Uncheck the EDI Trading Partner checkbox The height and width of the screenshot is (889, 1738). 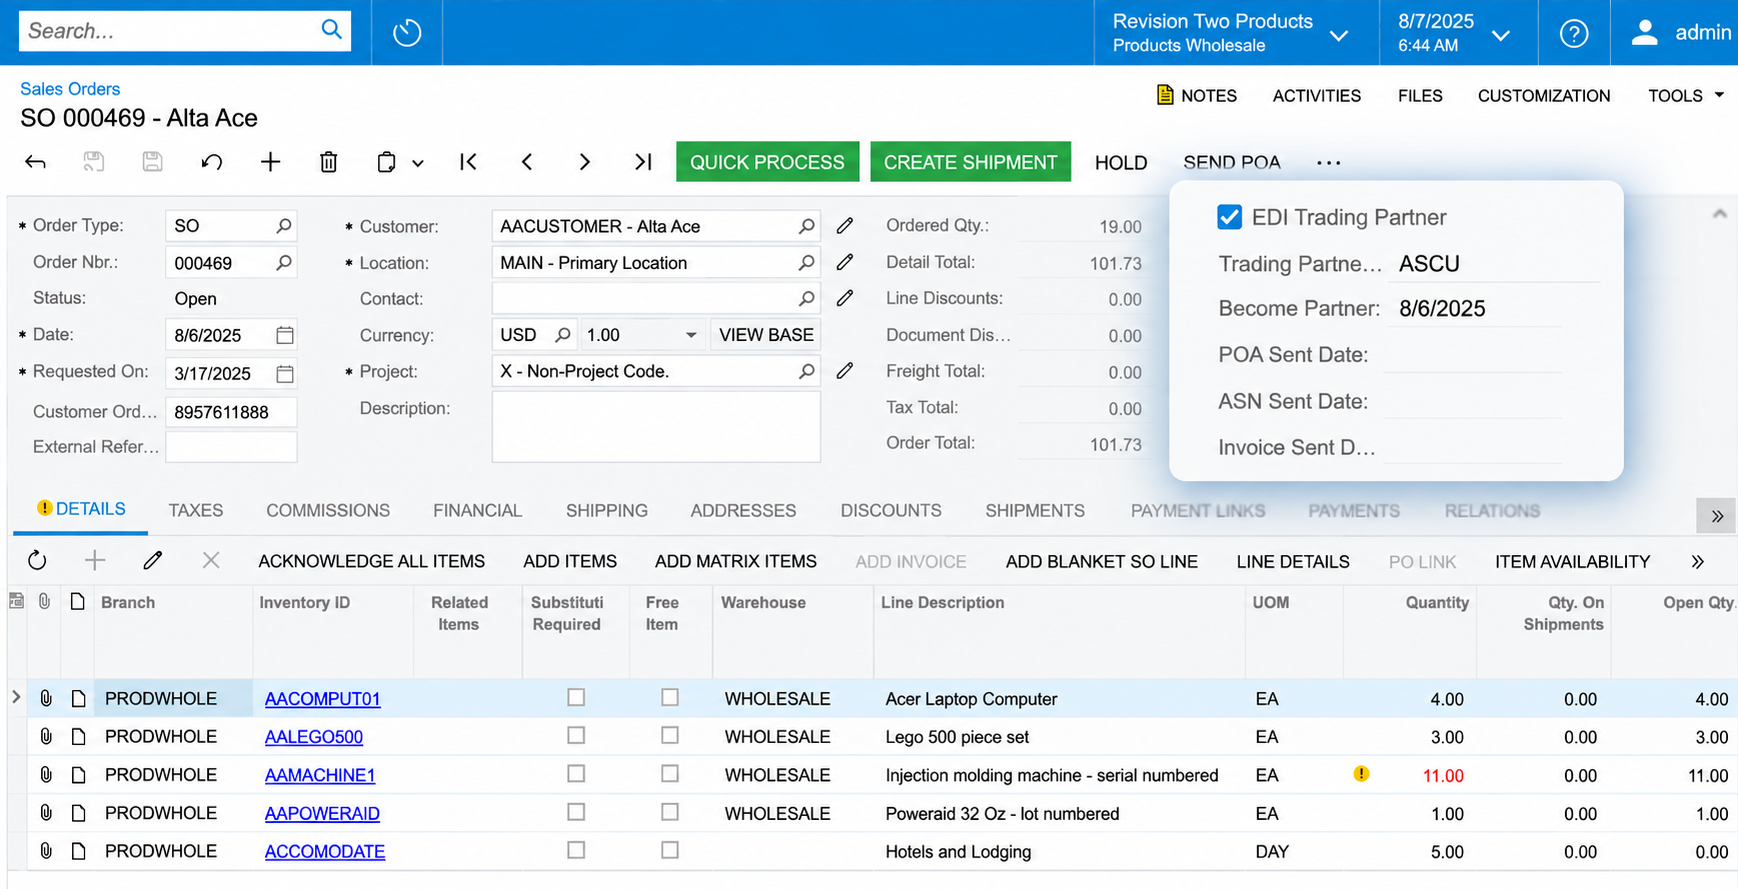(x=1230, y=217)
